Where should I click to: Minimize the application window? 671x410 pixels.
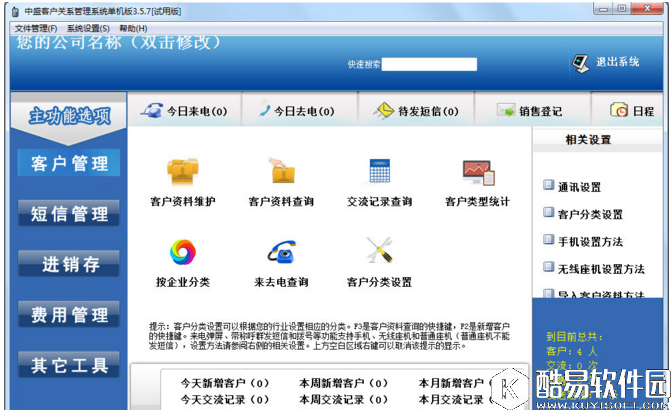(x=603, y=9)
